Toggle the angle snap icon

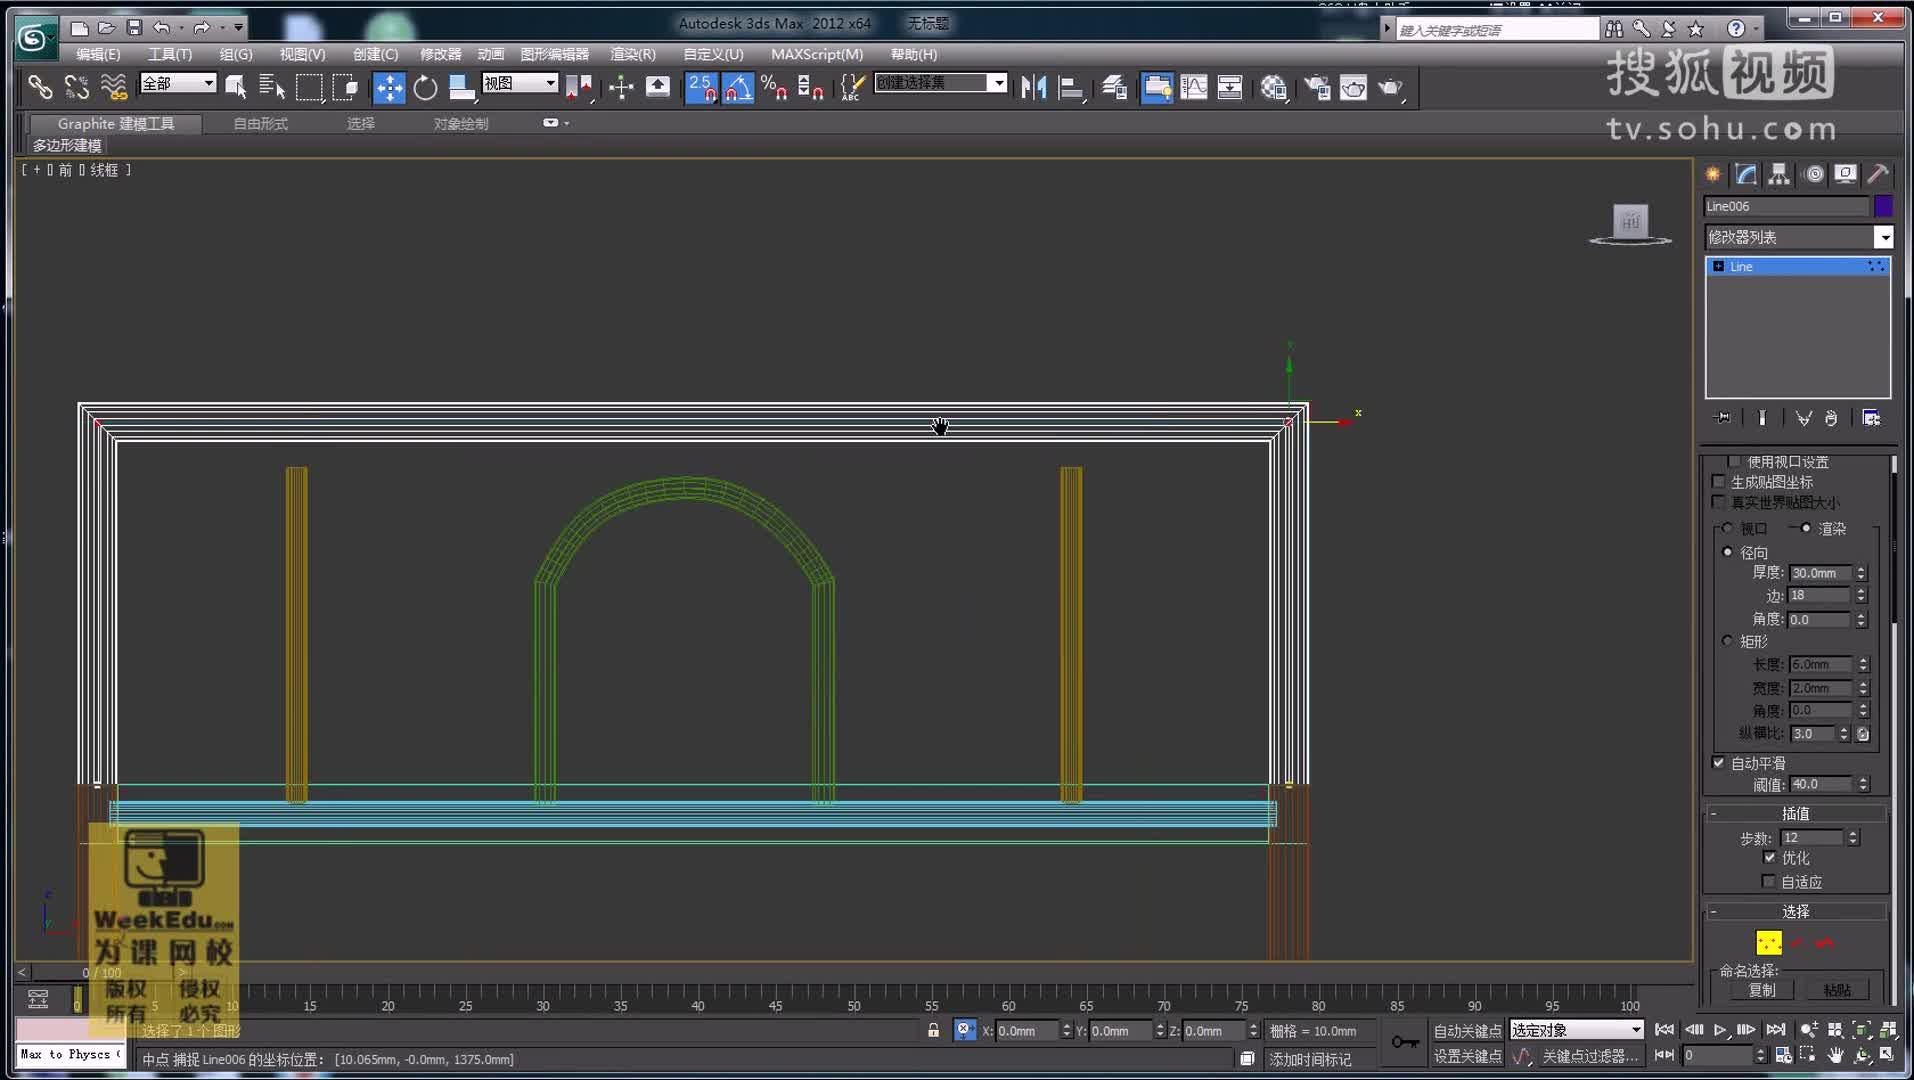[739, 87]
